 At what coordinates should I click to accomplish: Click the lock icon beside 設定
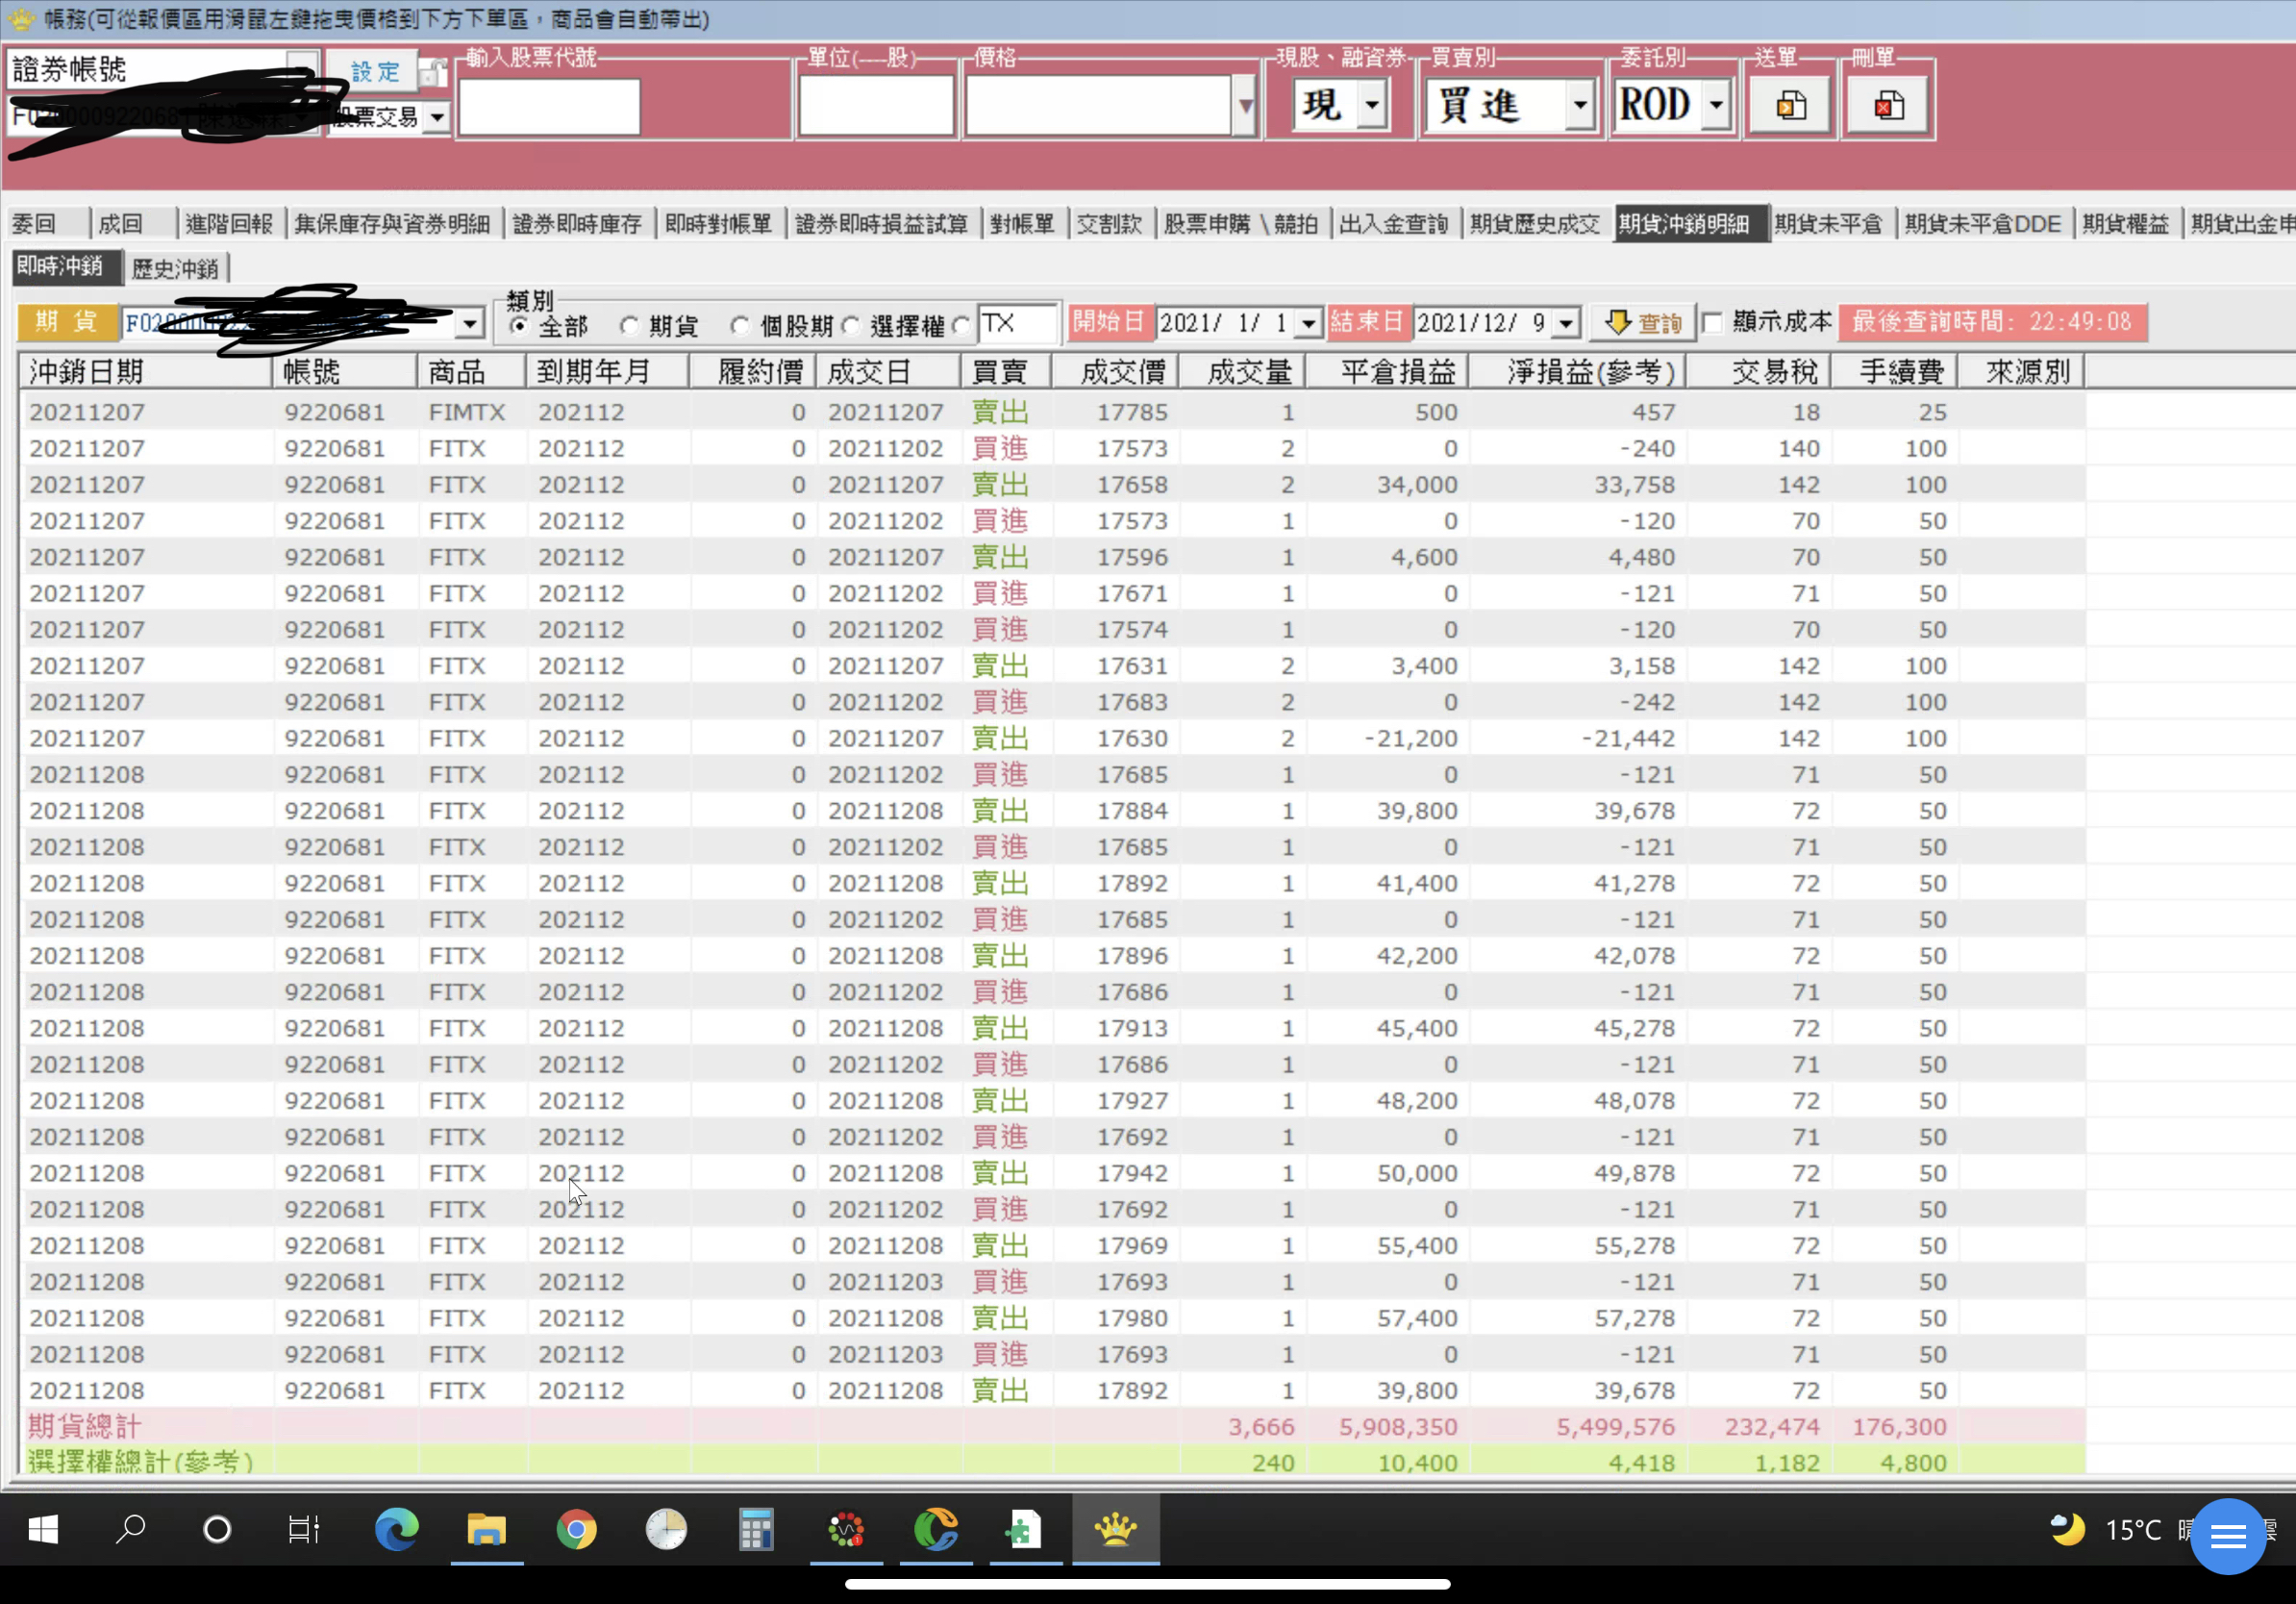click(x=433, y=73)
